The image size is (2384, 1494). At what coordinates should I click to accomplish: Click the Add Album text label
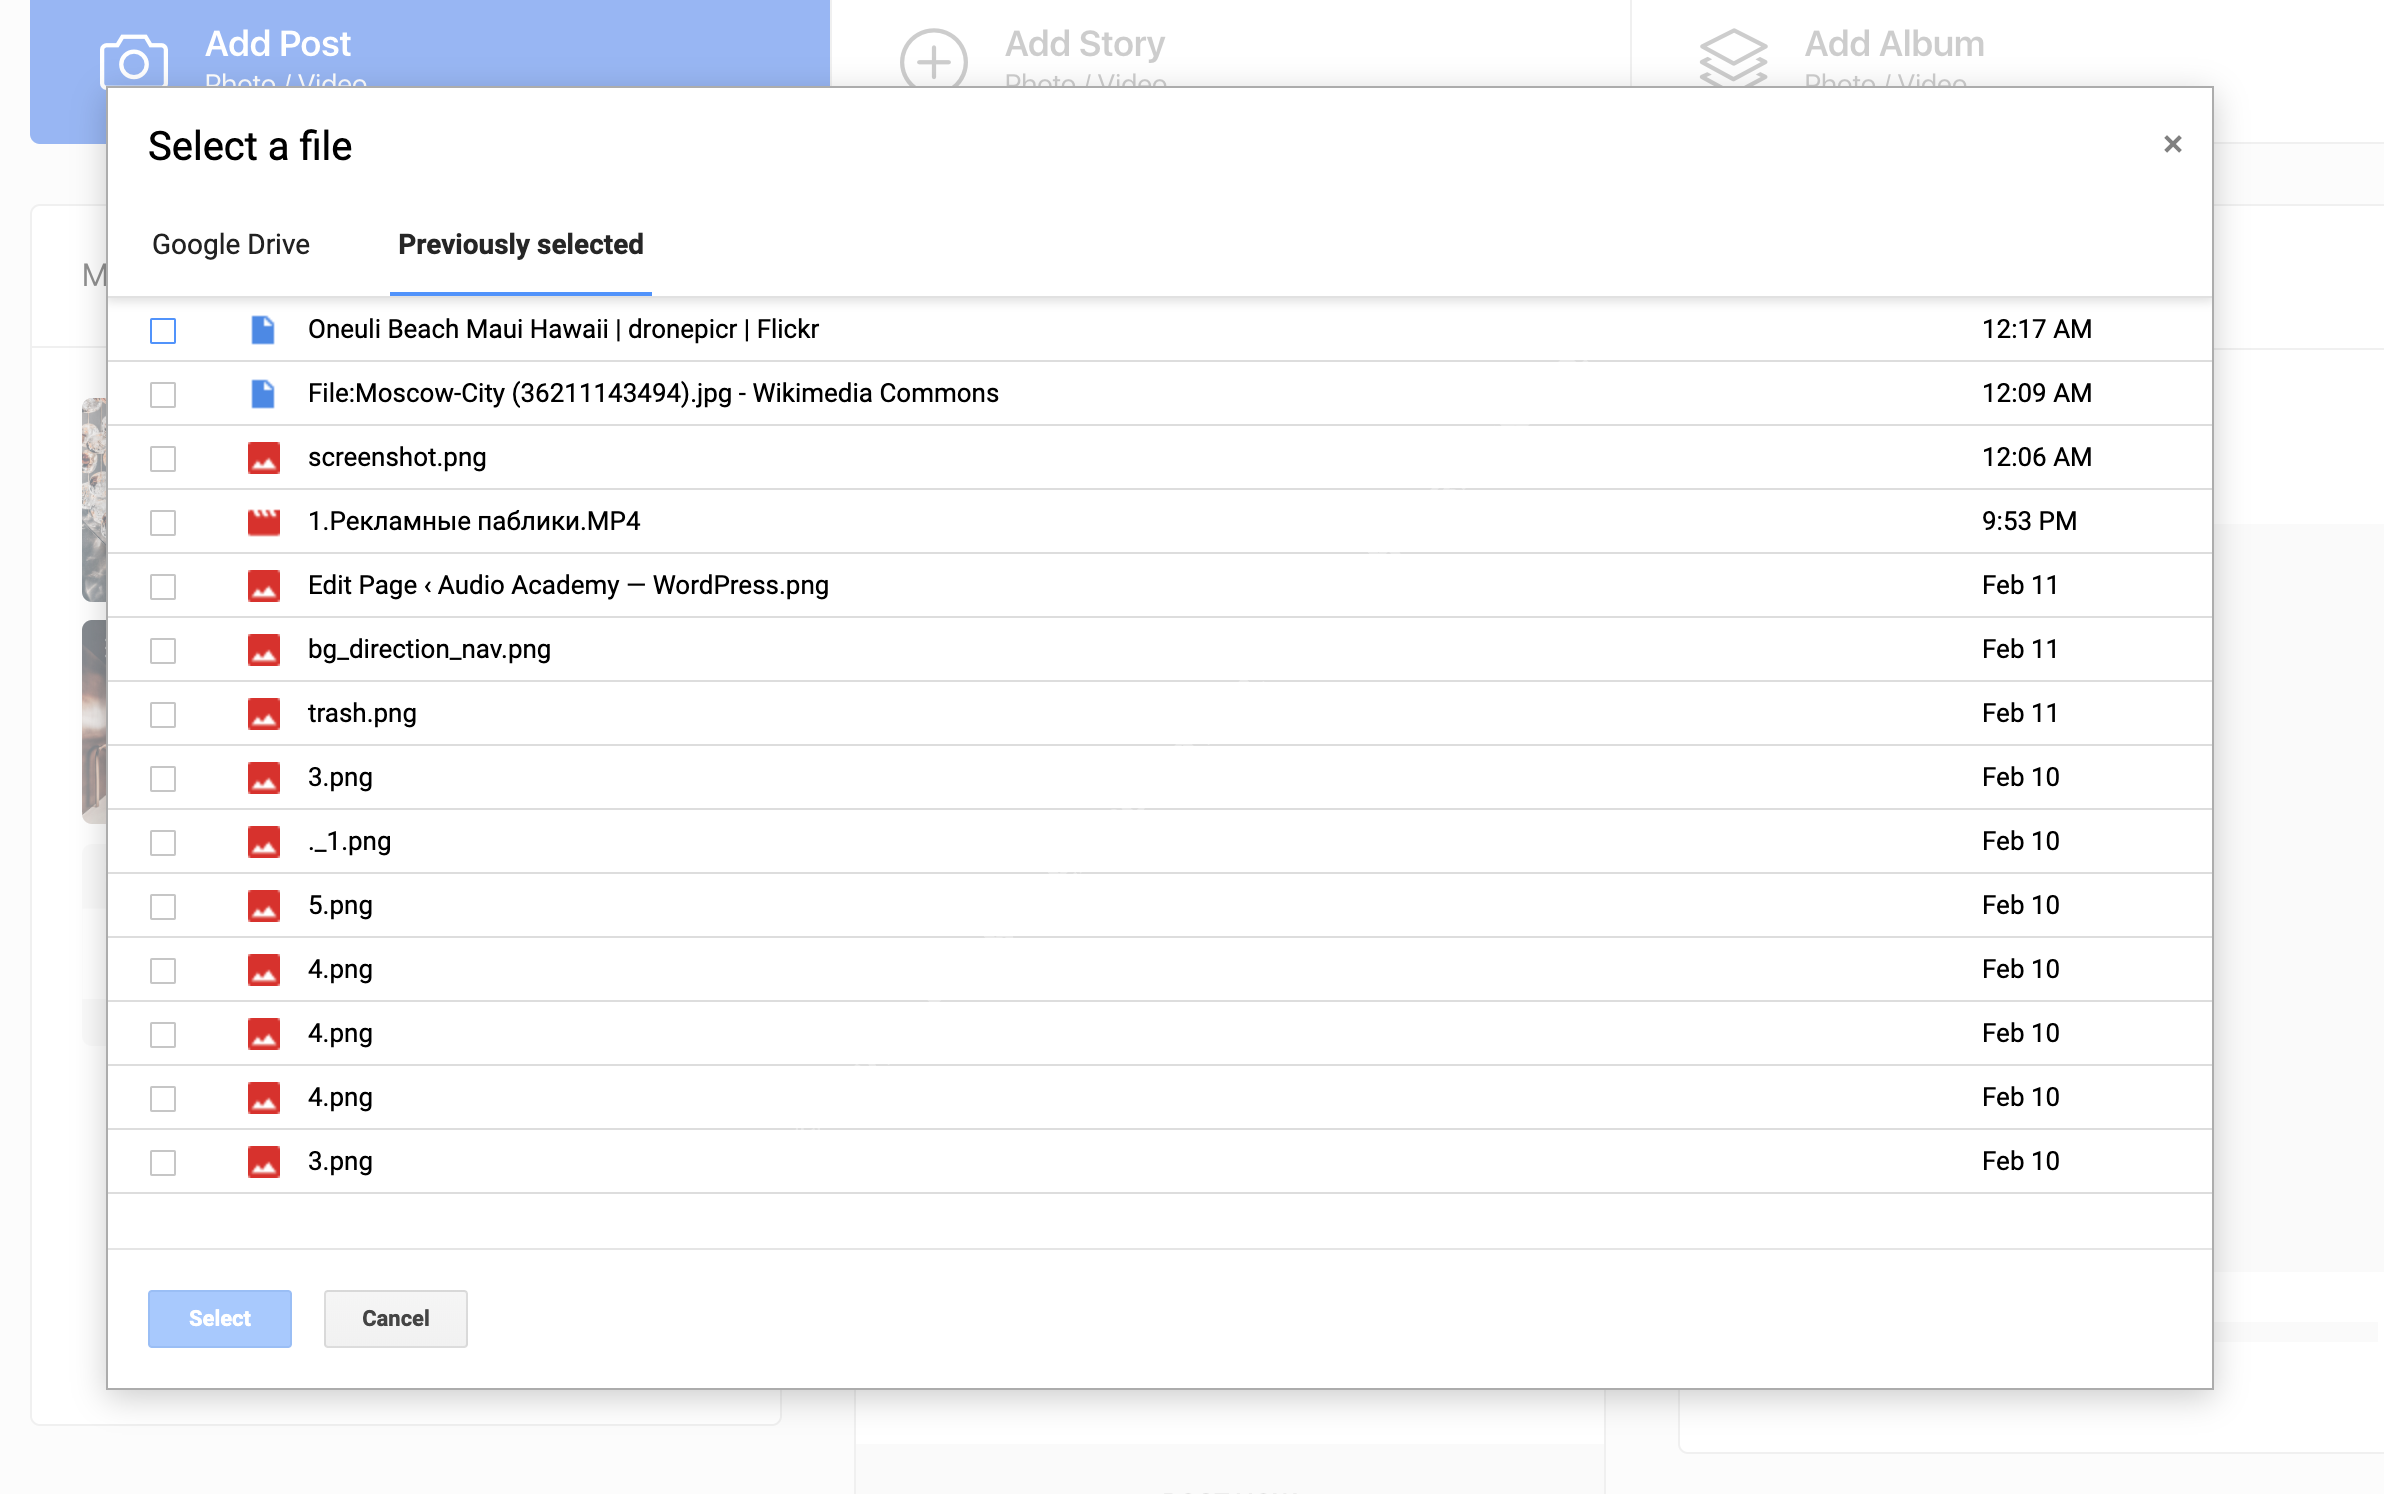[1894, 44]
